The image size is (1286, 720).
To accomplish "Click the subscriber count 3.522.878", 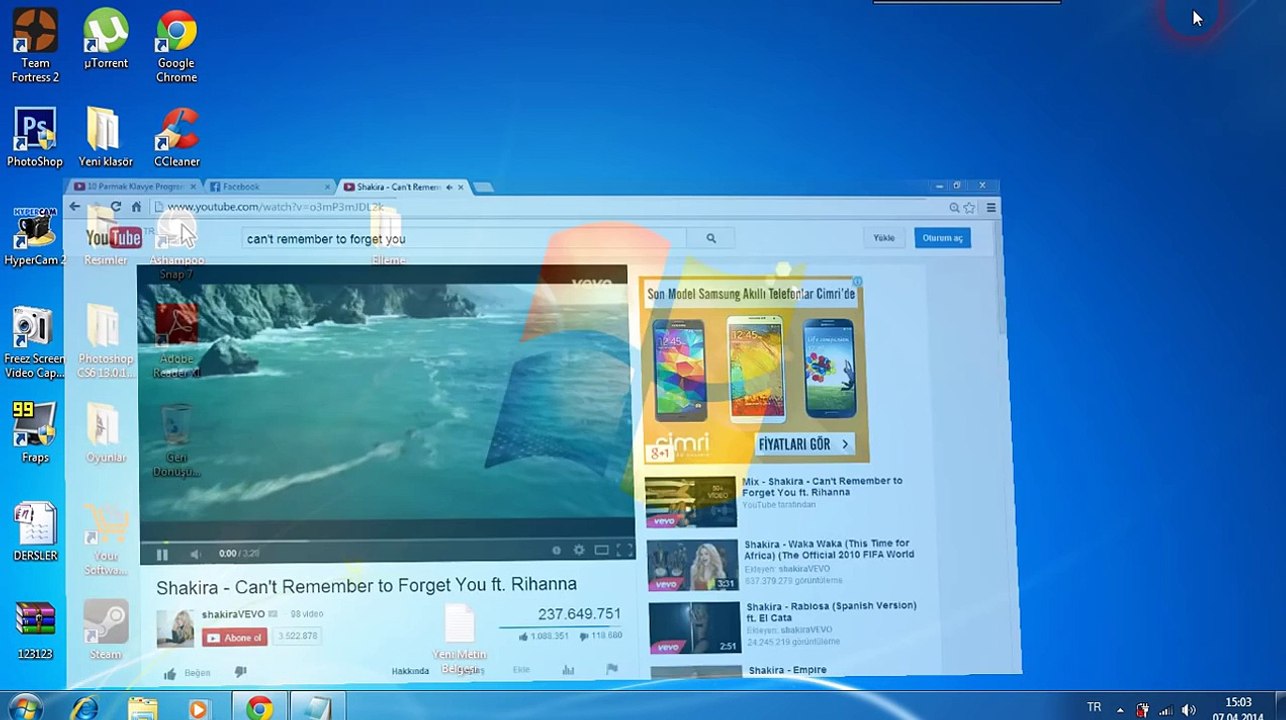I will tap(296, 637).
